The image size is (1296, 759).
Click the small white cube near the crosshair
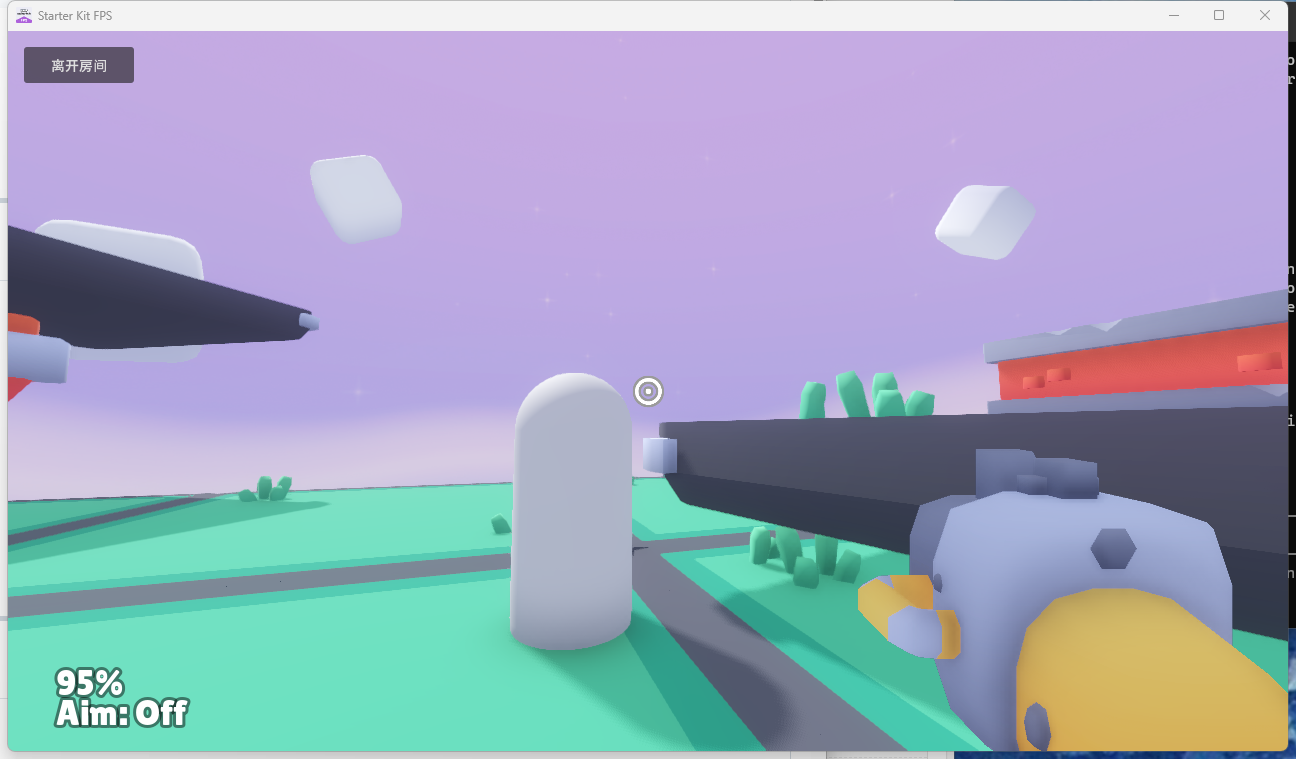point(662,453)
